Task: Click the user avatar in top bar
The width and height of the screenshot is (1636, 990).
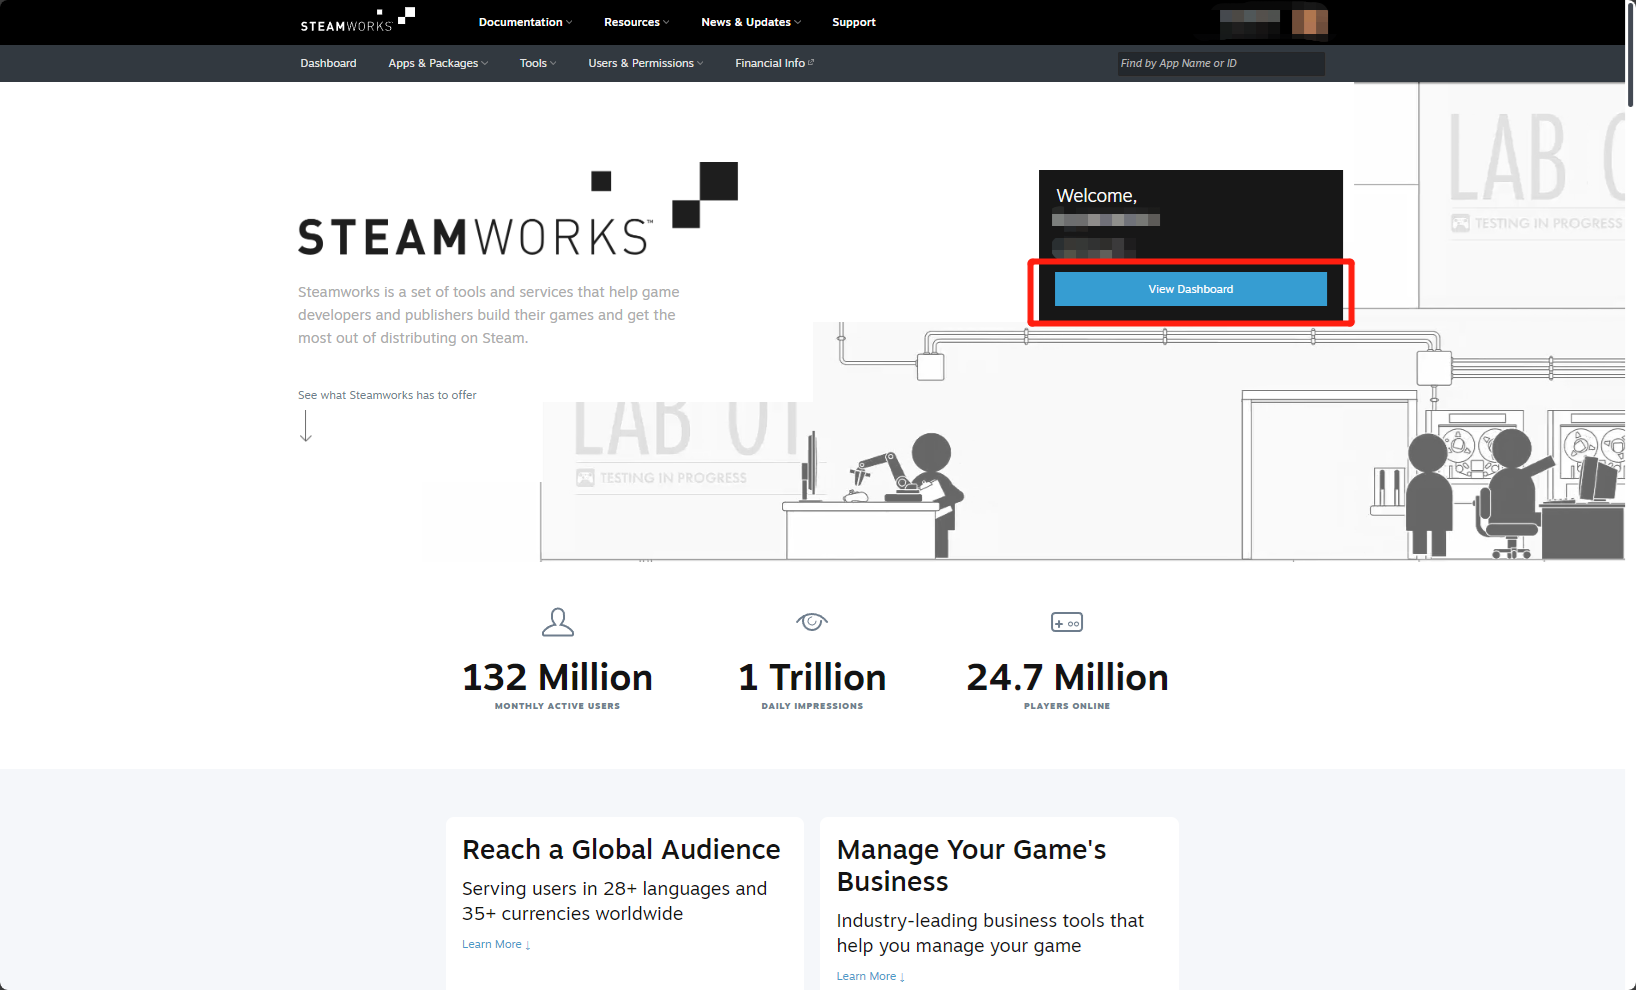Action: (1309, 22)
